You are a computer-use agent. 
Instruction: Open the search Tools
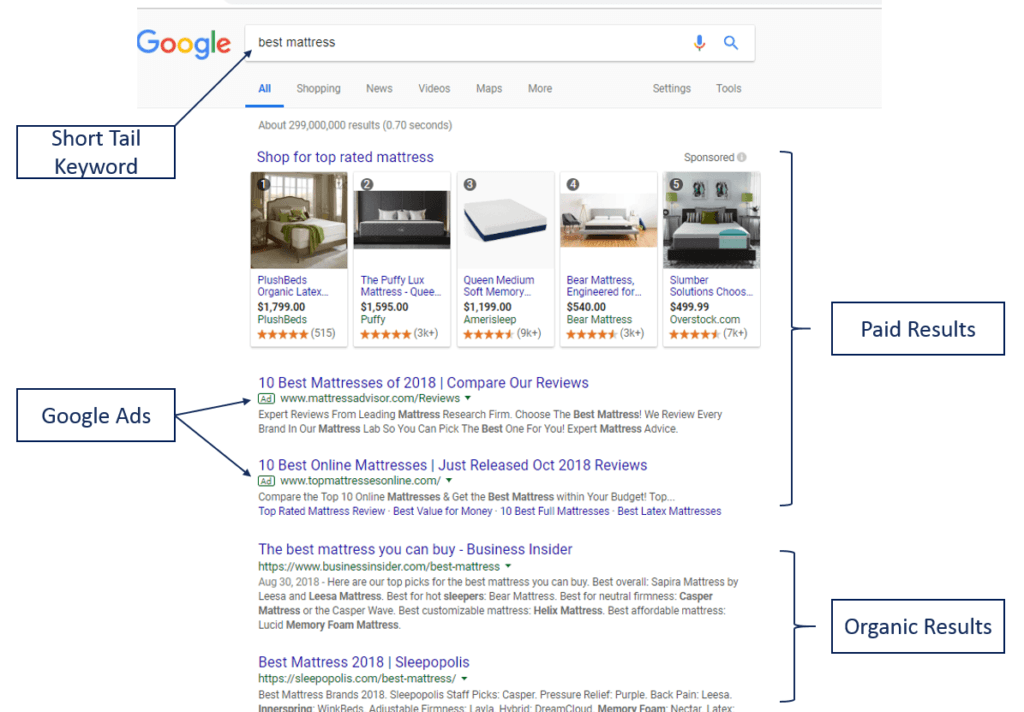pos(729,89)
